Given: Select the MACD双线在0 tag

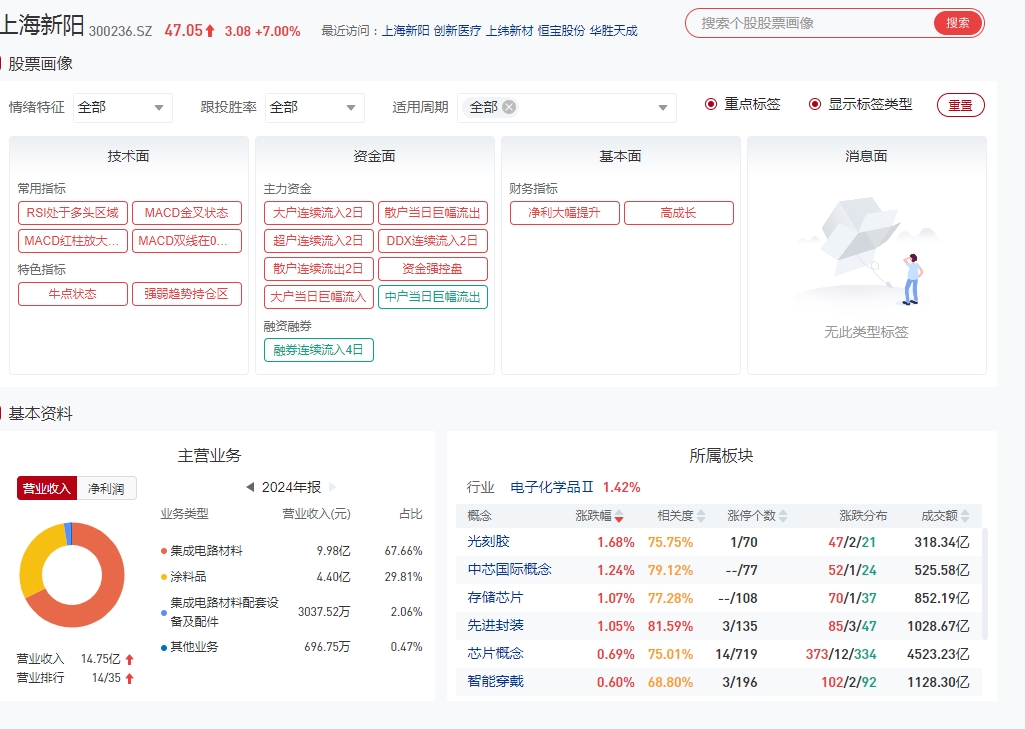Looking at the screenshot, I should (187, 241).
